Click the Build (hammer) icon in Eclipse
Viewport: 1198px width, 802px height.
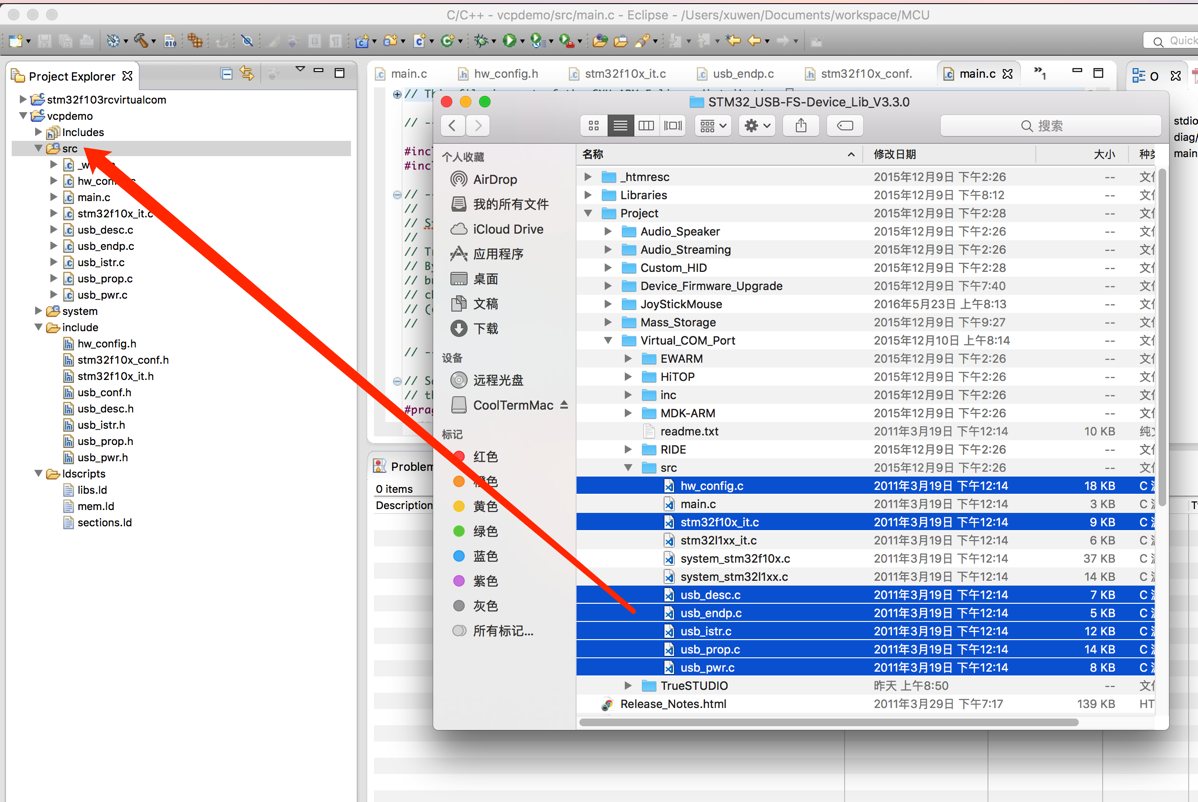(x=141, y=40)
